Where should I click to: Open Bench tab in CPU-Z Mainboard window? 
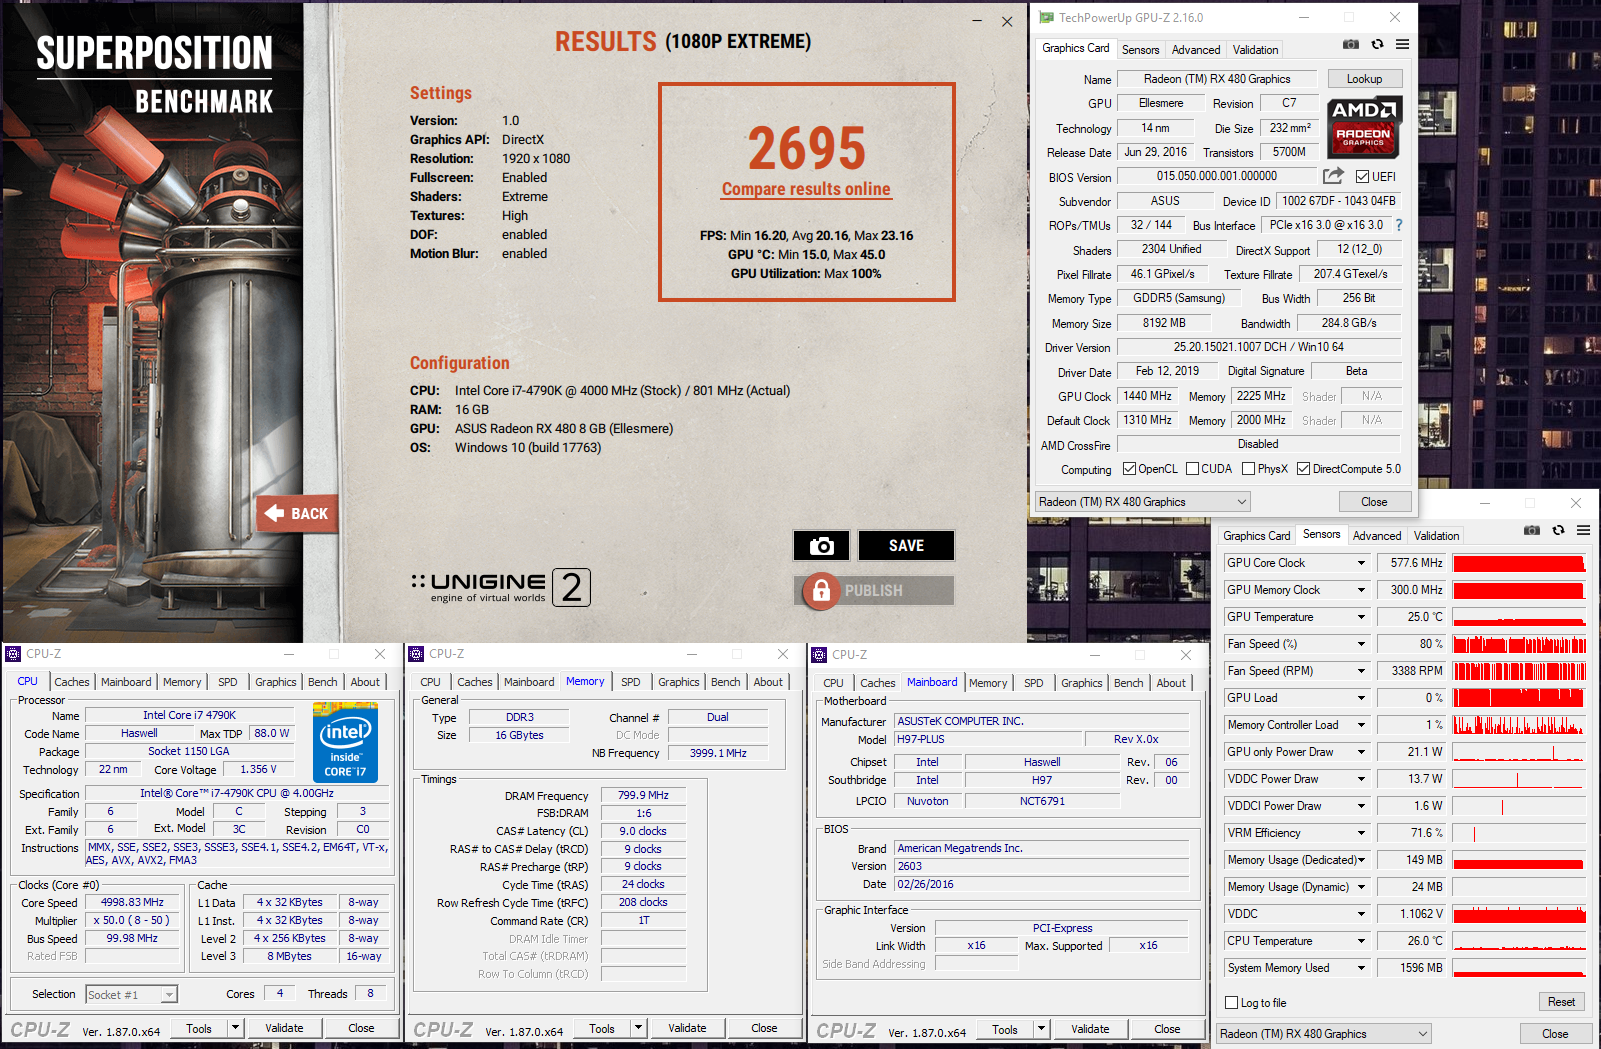click(1128, 683)
